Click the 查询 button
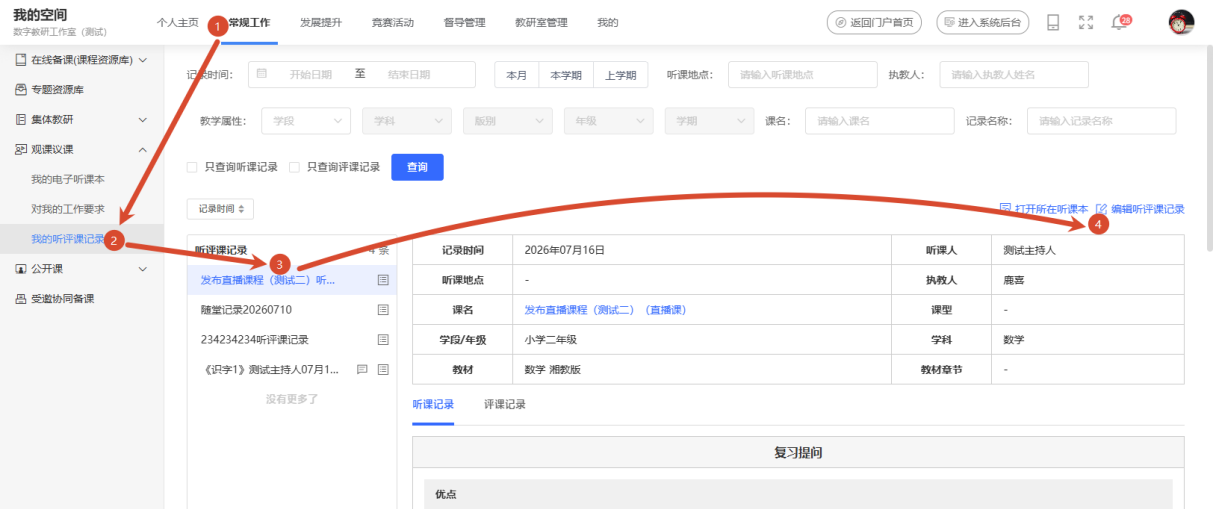 (417, 167)
